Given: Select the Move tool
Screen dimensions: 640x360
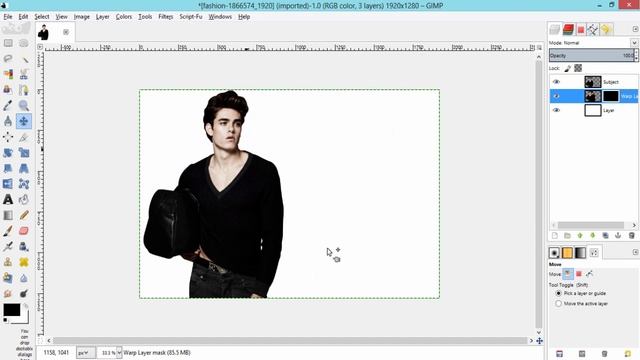Looking at the screenshot, I should pos(24,121).
